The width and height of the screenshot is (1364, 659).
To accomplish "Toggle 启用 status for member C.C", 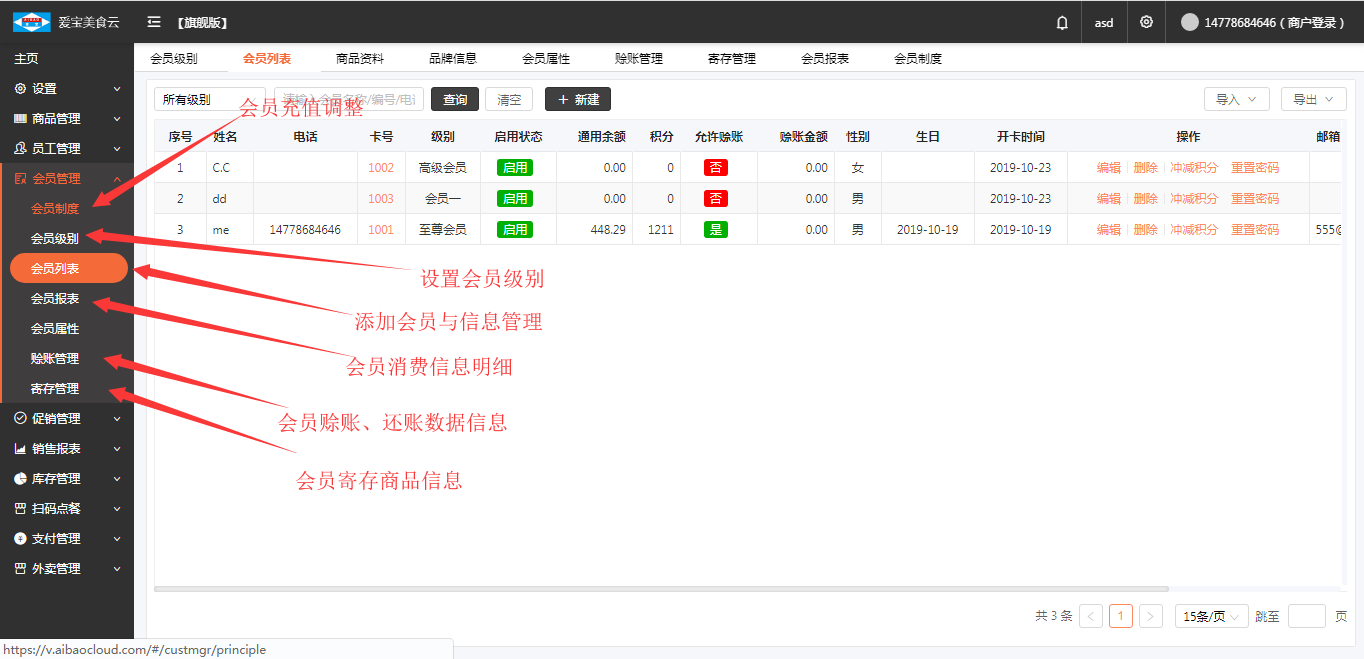I will click(515, 168).
